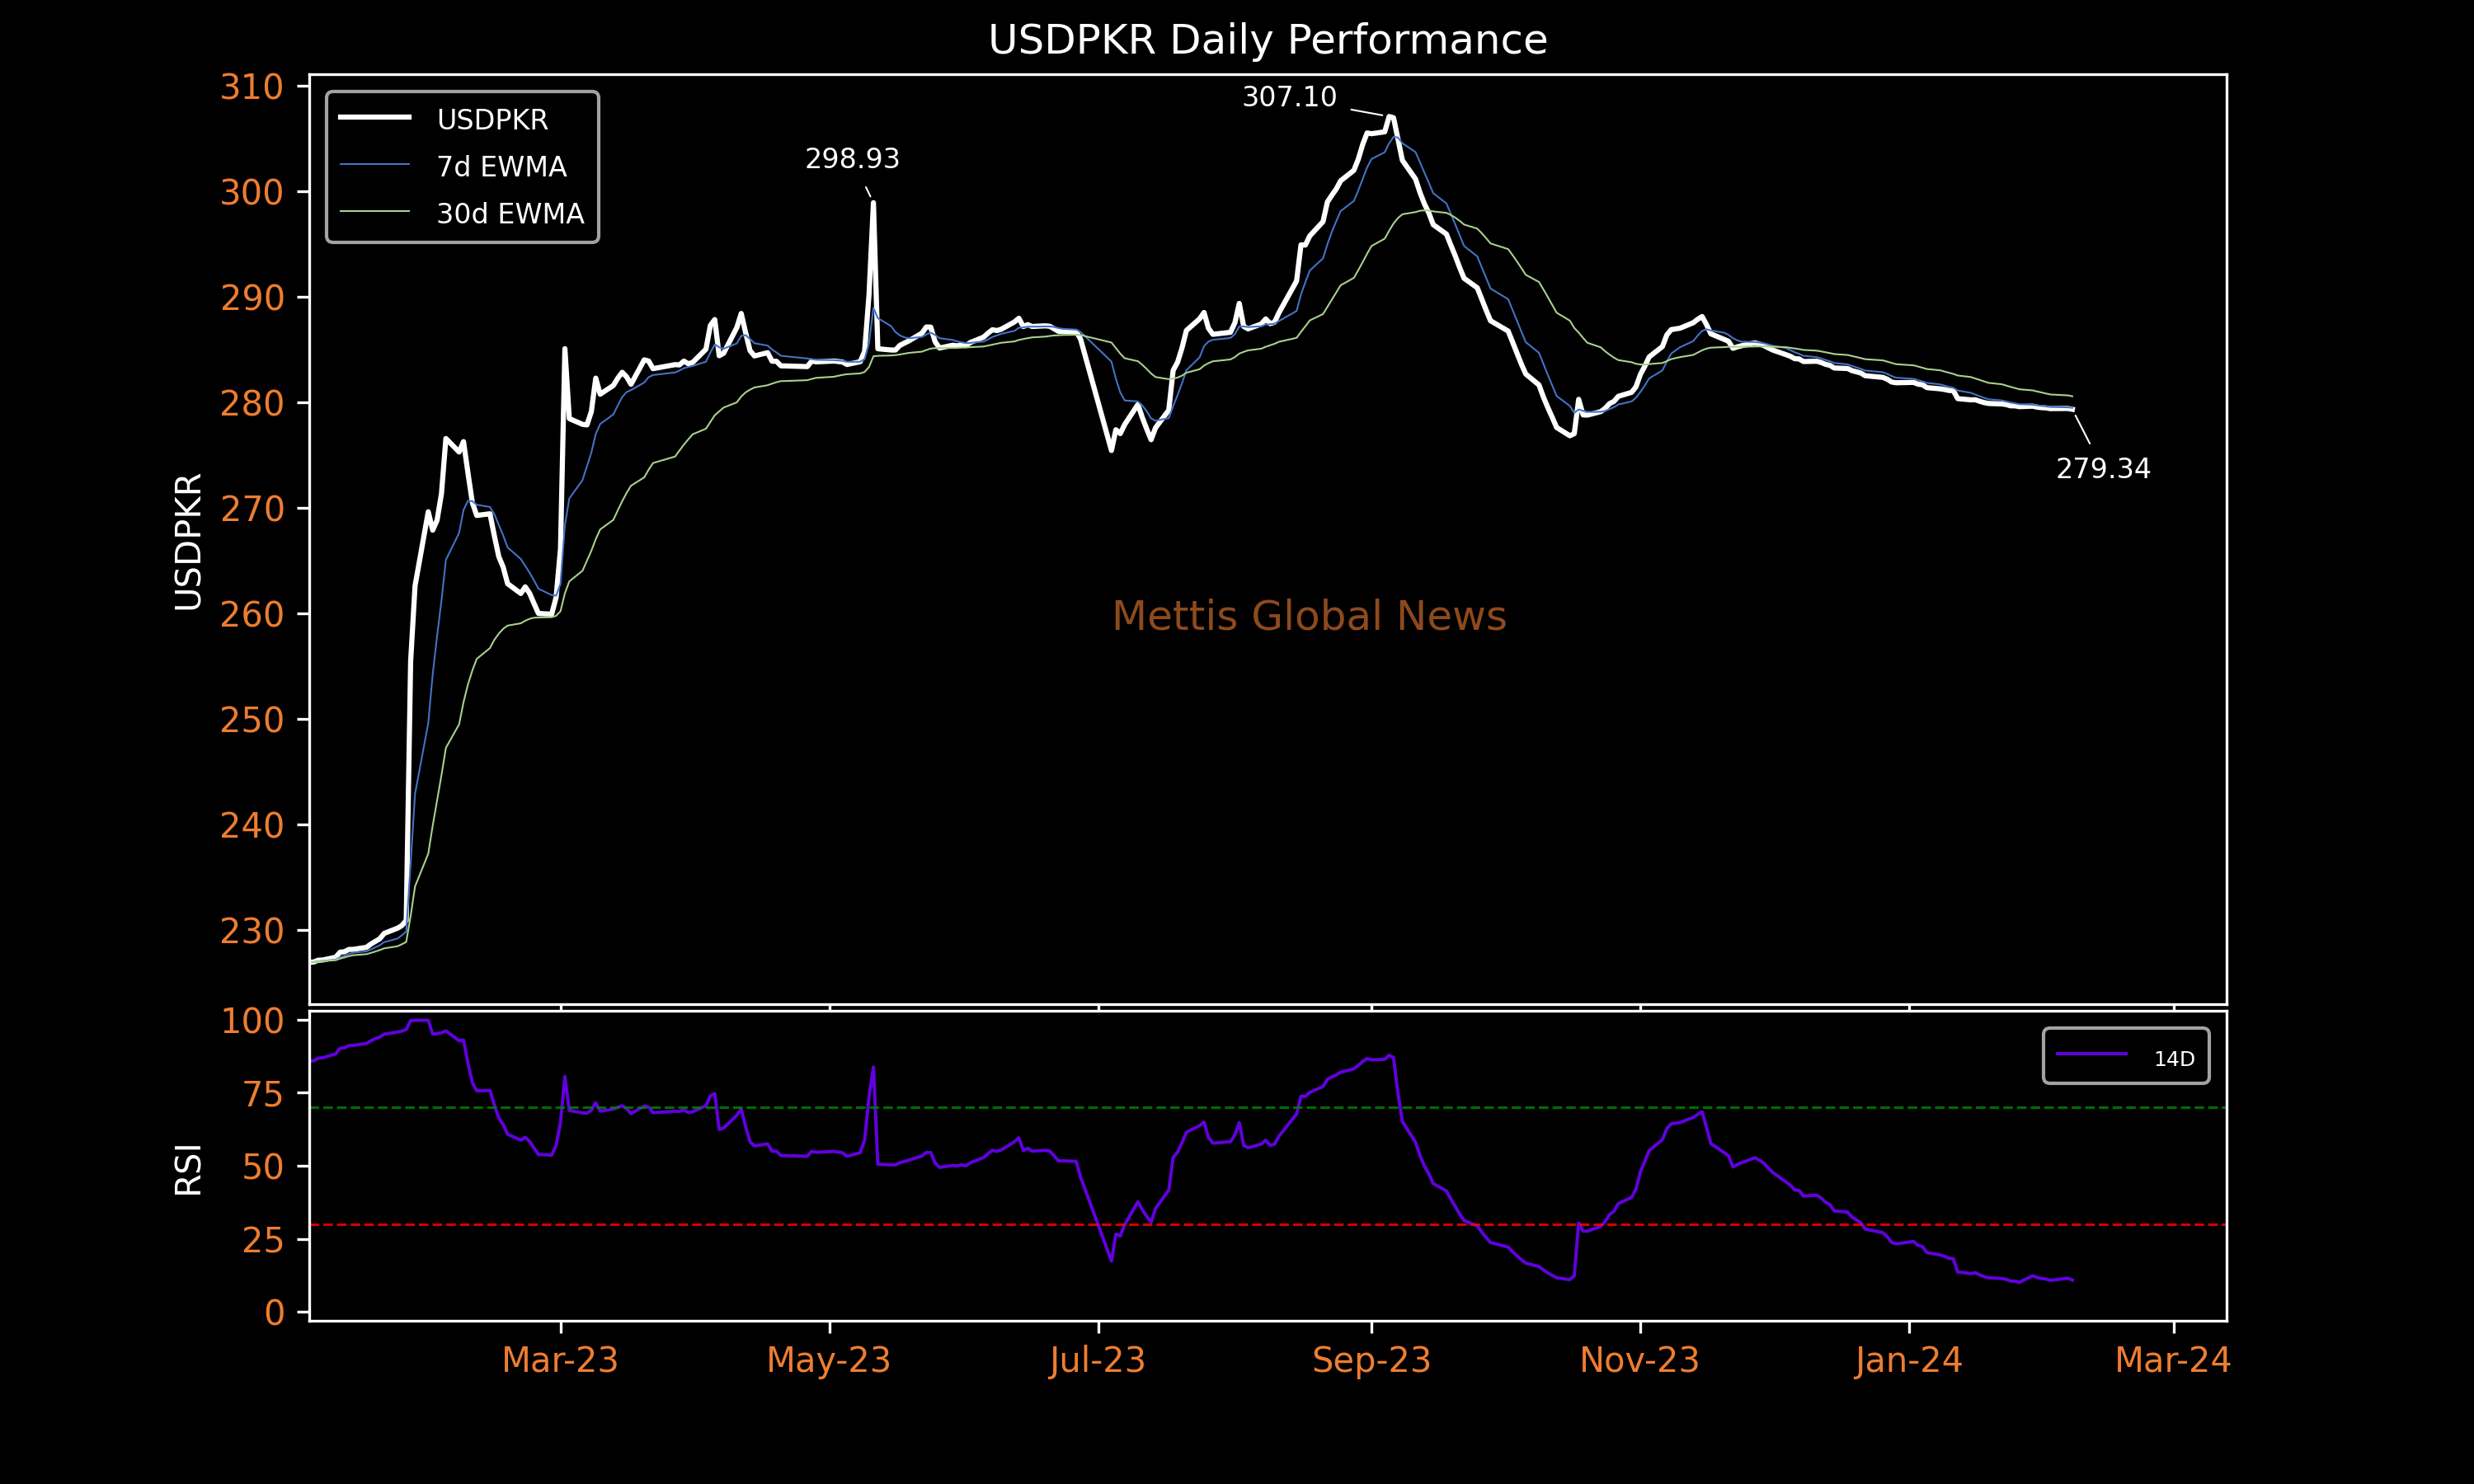
Task: Click the 279.34 latest value annotation
Action: pos(2102,469)
